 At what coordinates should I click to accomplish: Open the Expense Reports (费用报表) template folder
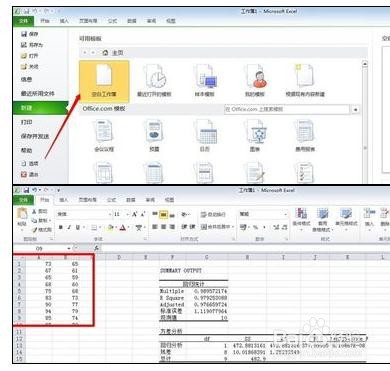(x=305, y=136)
